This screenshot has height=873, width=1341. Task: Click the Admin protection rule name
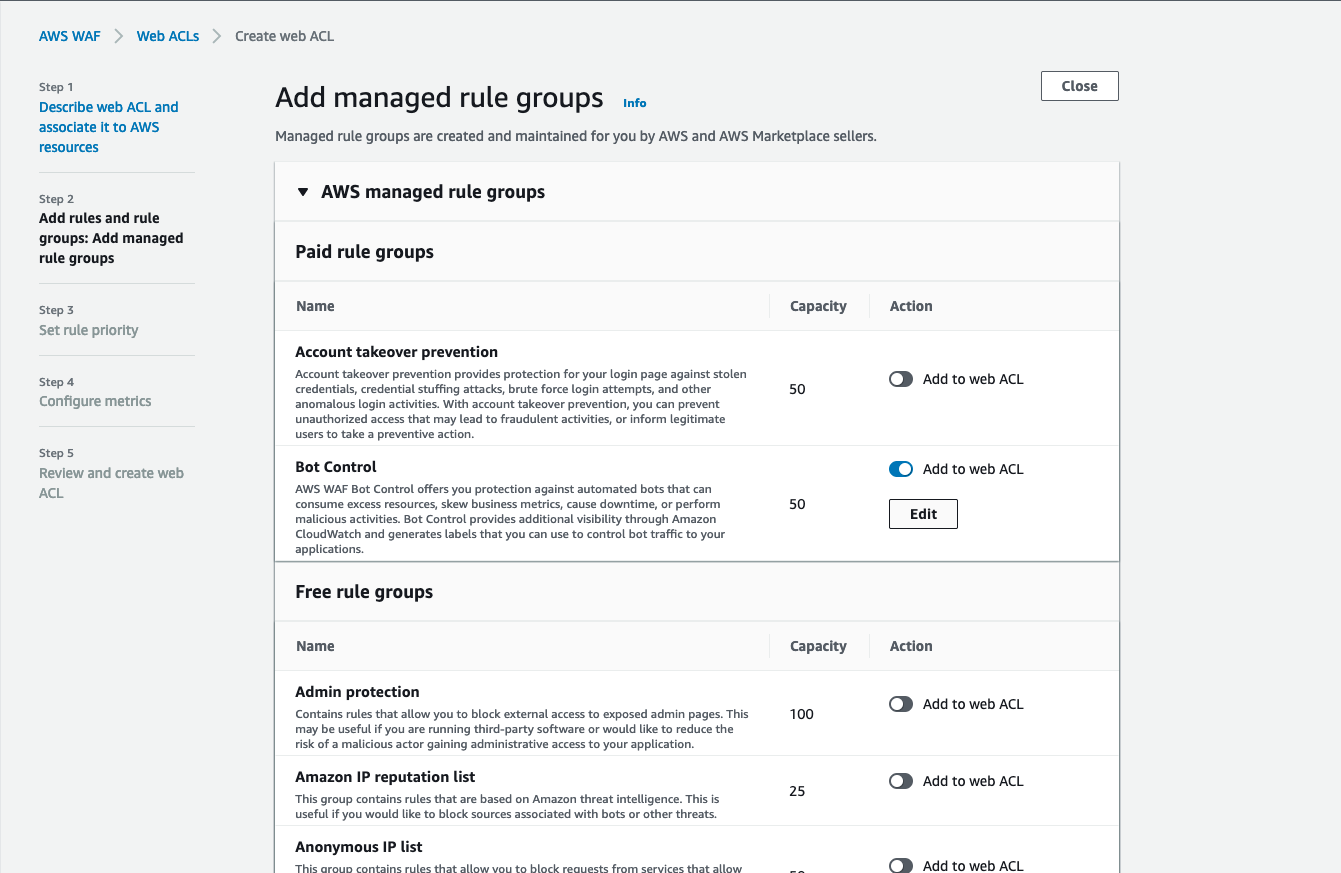pos(357,692)
